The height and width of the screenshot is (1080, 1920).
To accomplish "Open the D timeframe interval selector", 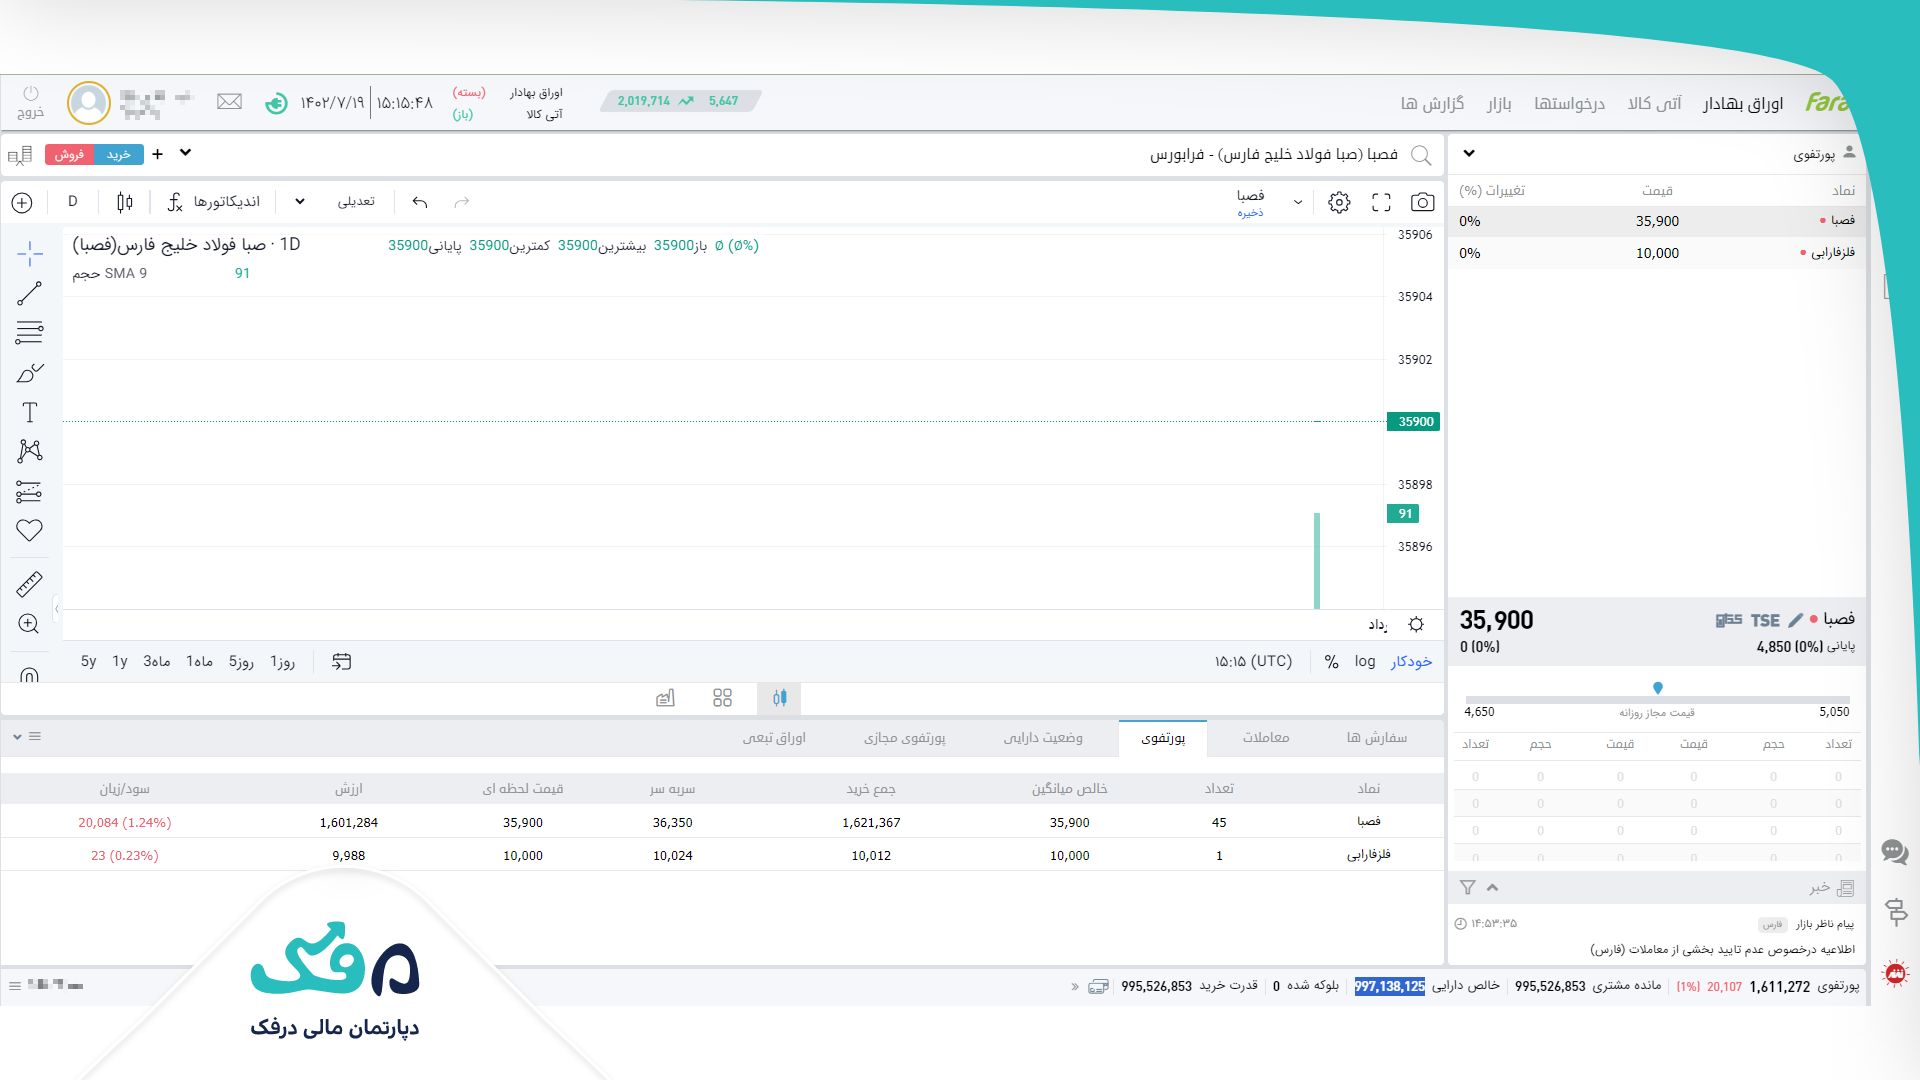I will [x=73, y=202].
